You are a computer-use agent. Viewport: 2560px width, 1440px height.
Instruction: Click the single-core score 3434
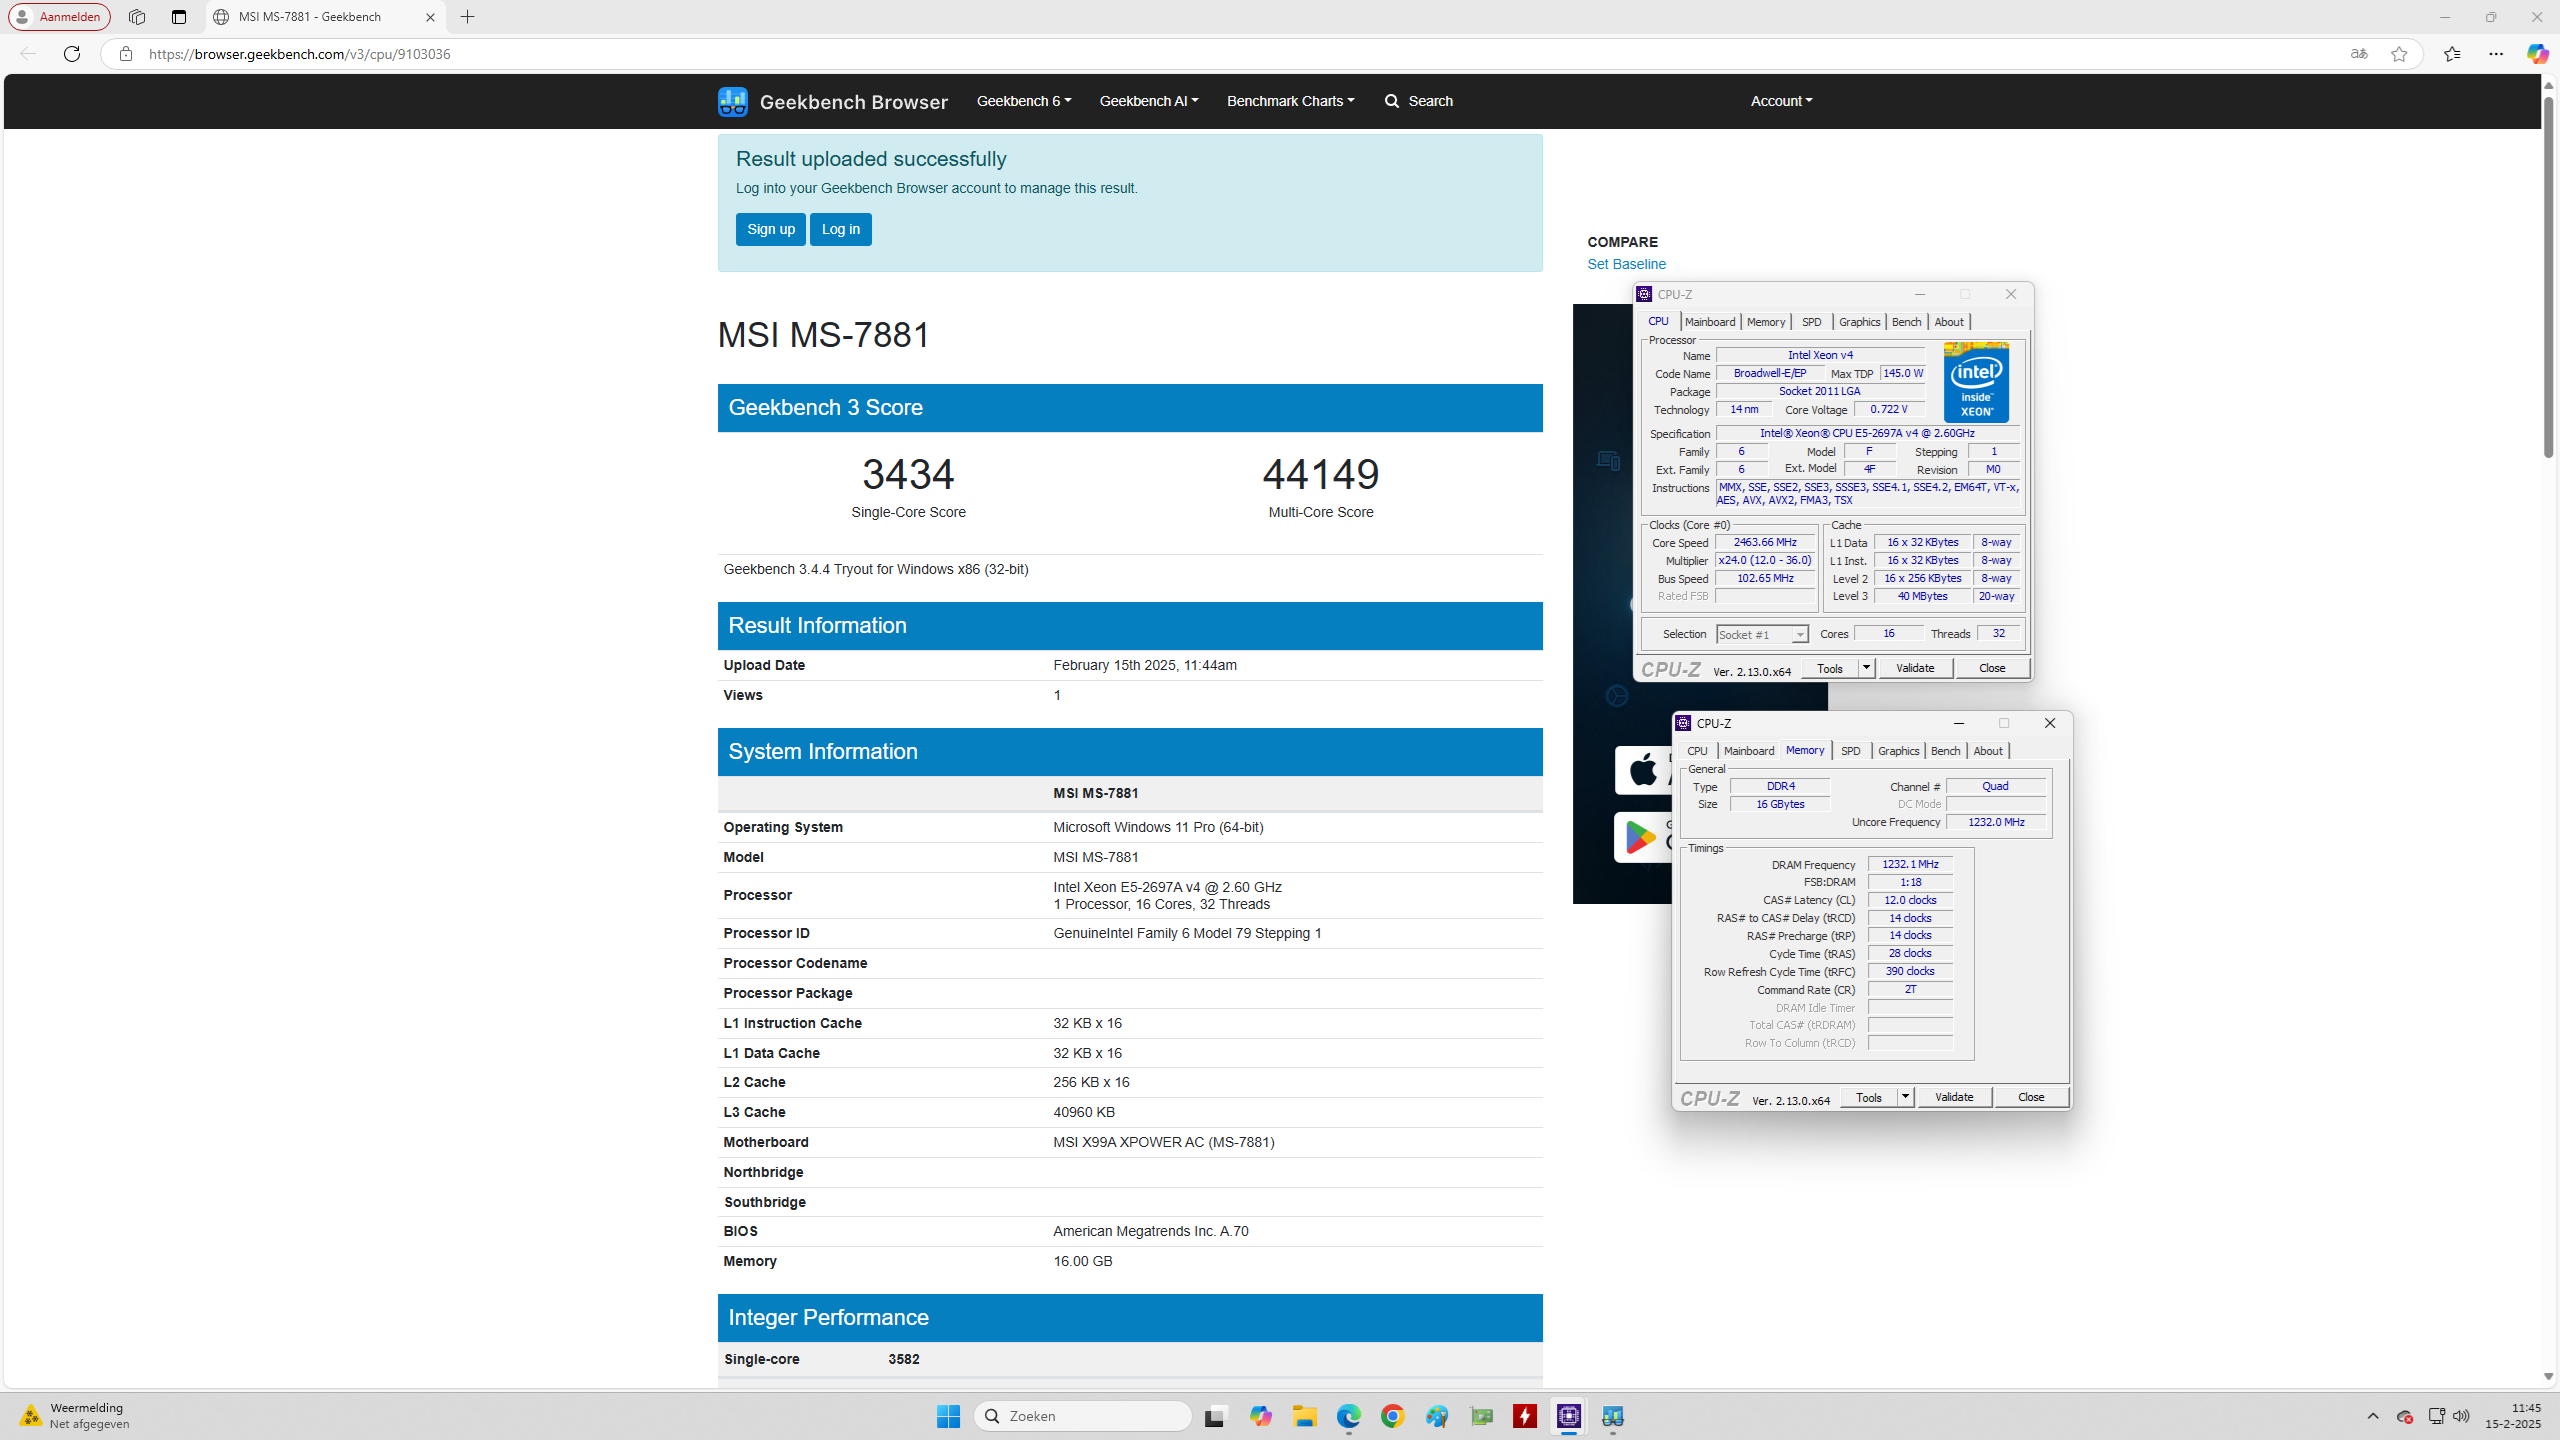click(x=908, y=474)
